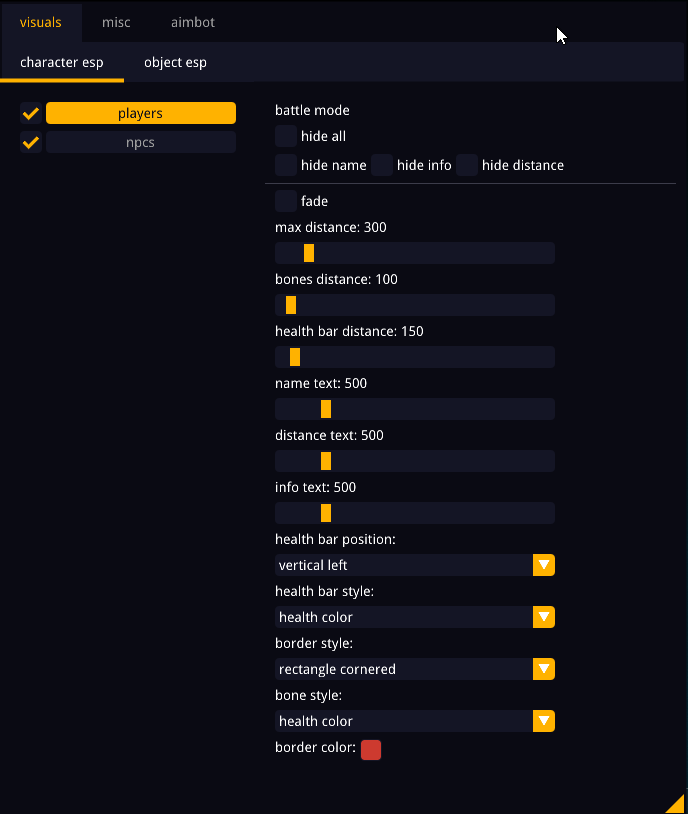Toggle the hide name checkbox
Screen dimensions: 688x814
tap(286, 165)
